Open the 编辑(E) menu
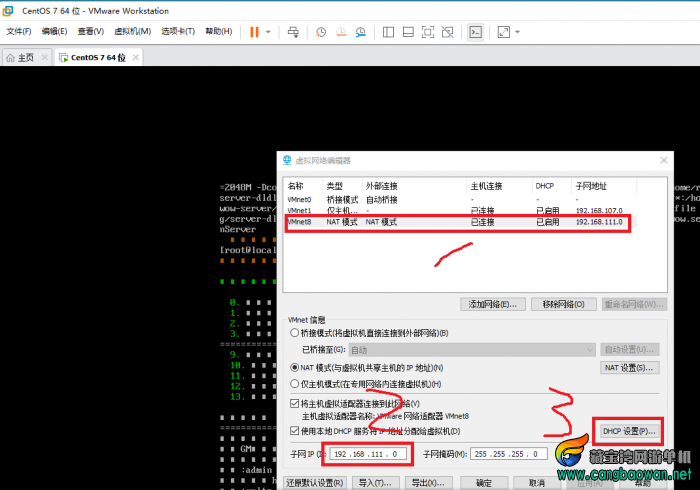The height and width of the screenshot is (490, 700). pyautogui.click(x=54, y=31)
